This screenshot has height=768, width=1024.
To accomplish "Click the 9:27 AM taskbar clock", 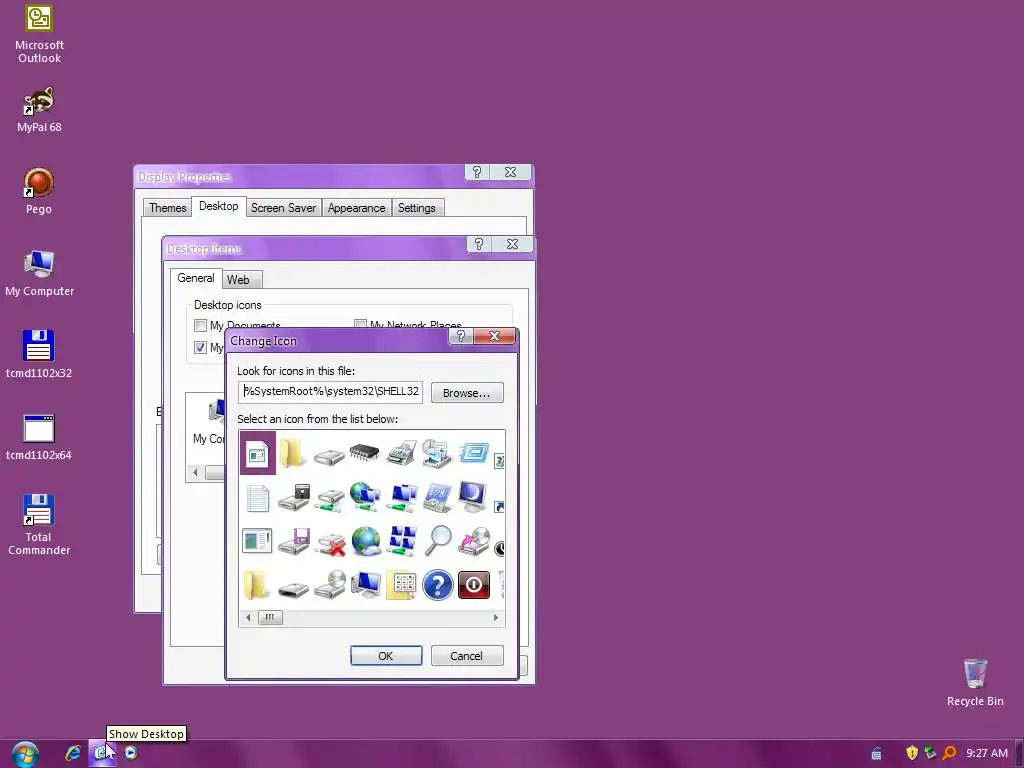I will point(987,753).
